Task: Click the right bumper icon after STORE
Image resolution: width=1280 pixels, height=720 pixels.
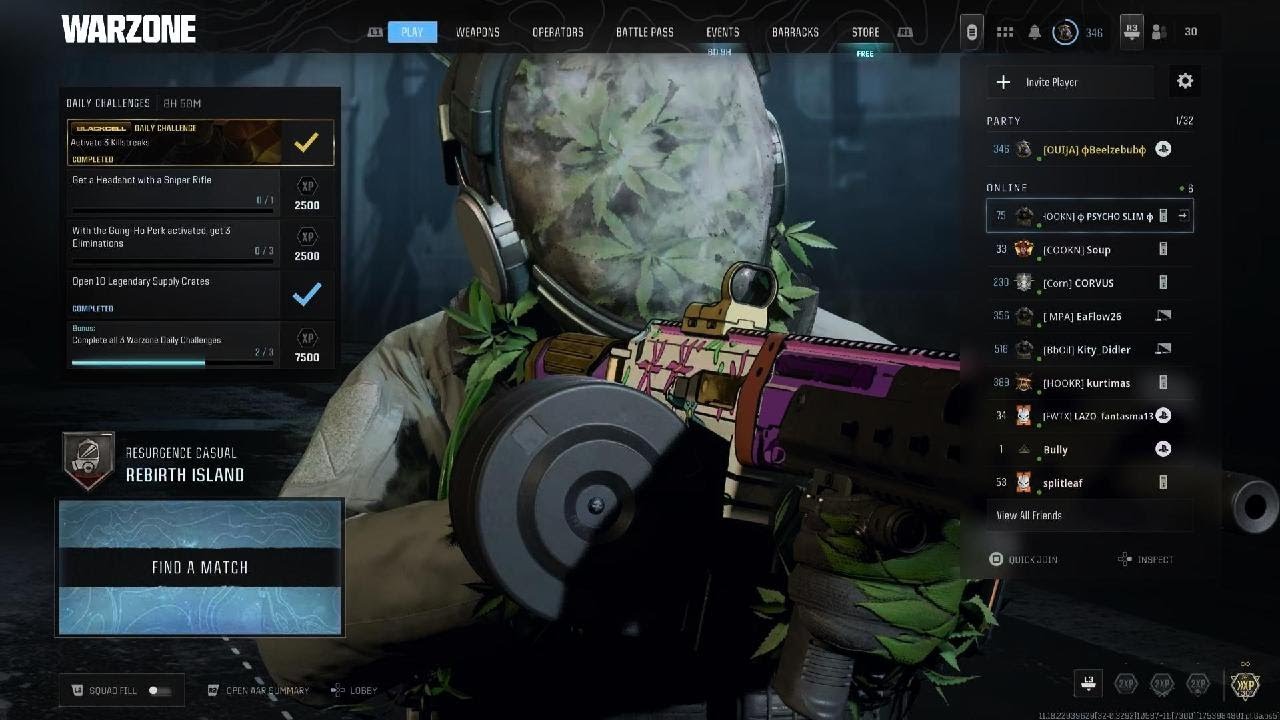Action: [905, 32]
